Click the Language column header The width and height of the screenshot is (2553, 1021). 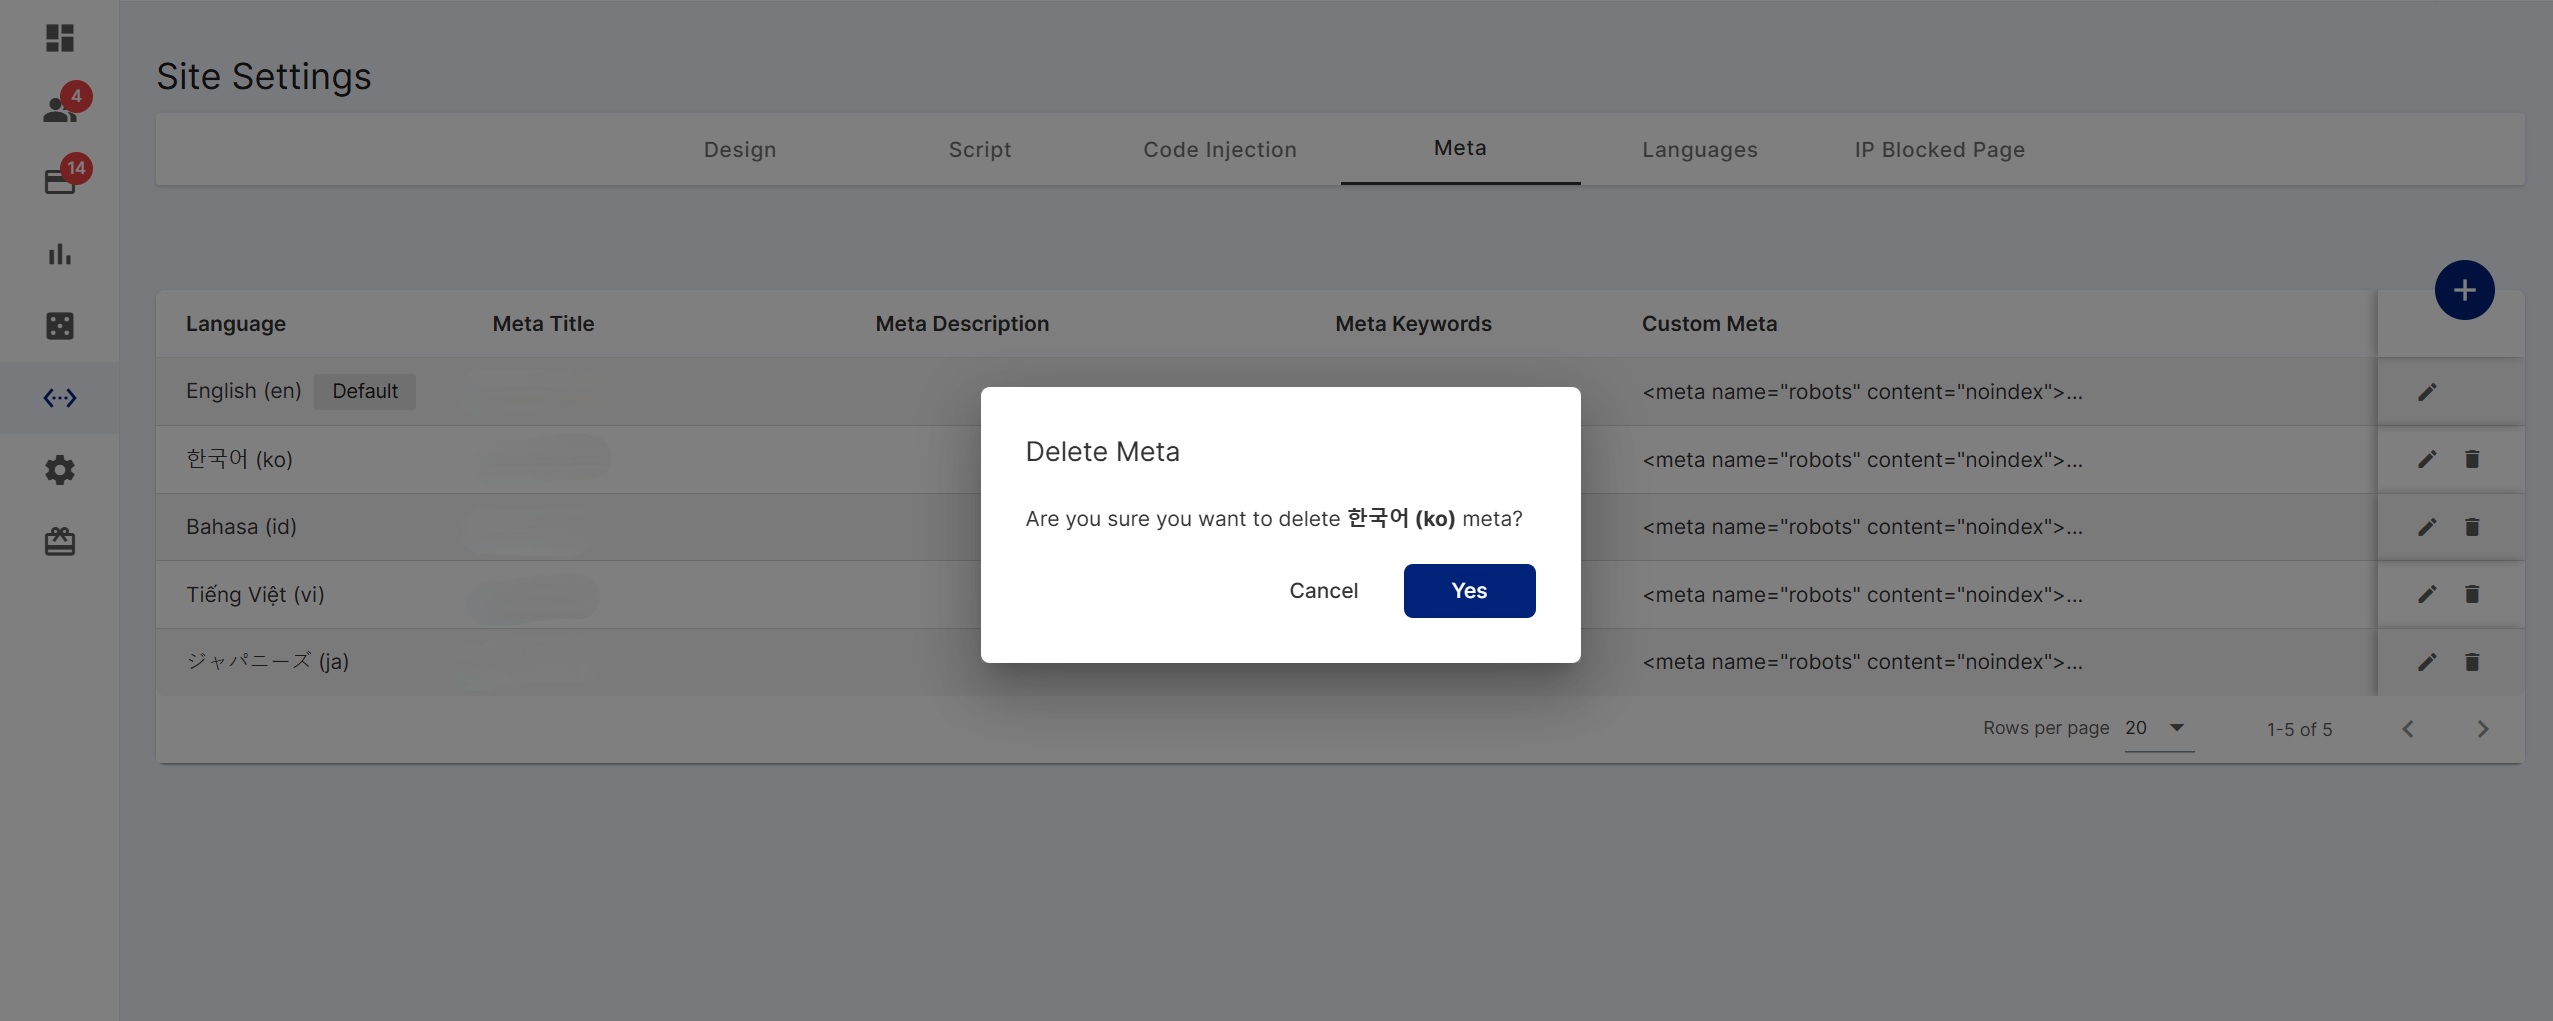click(236, 324)
